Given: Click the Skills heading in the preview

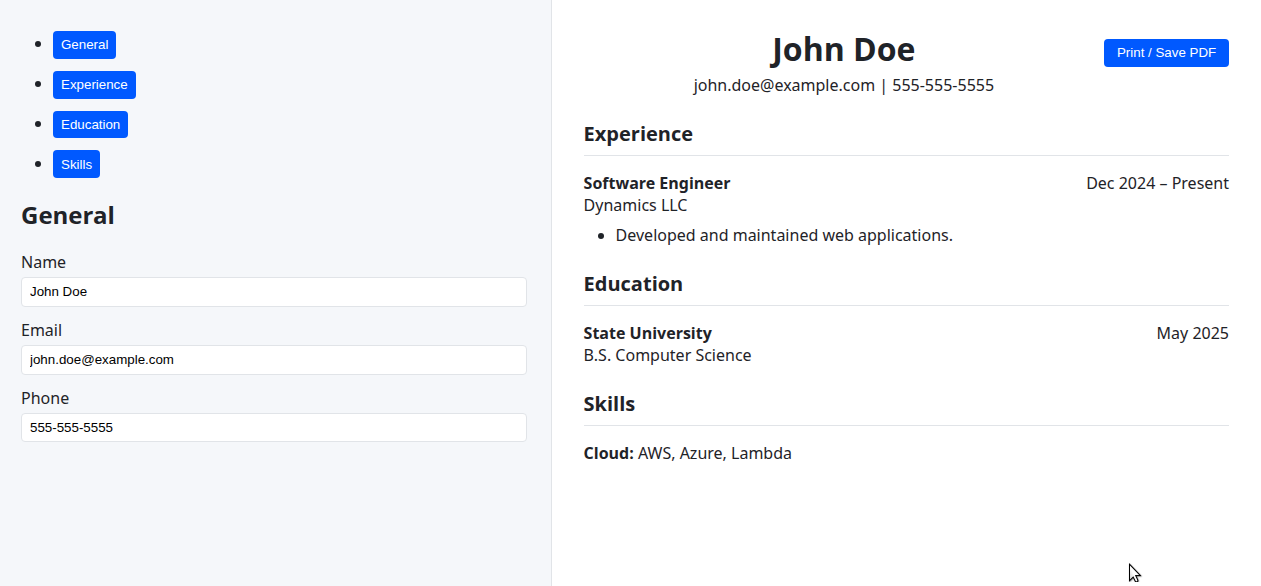Looking at the screenshot, I should pyautogui.click(x=609, y=404).
